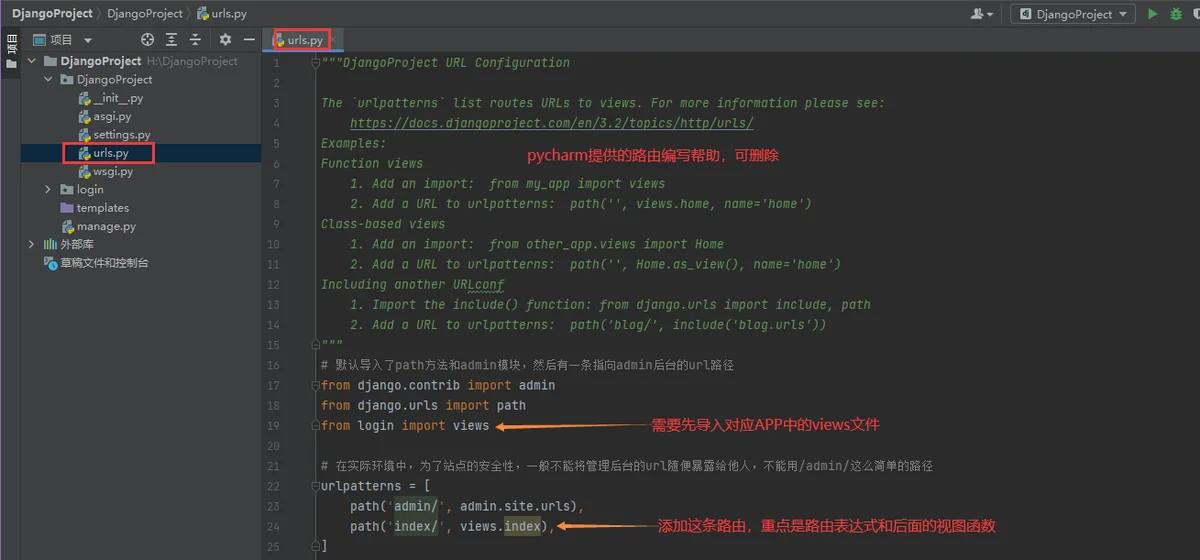Click the 'Examples:' docstring line
The height and width of the screenshot is (560, 1200).
(x=354, y=143)
